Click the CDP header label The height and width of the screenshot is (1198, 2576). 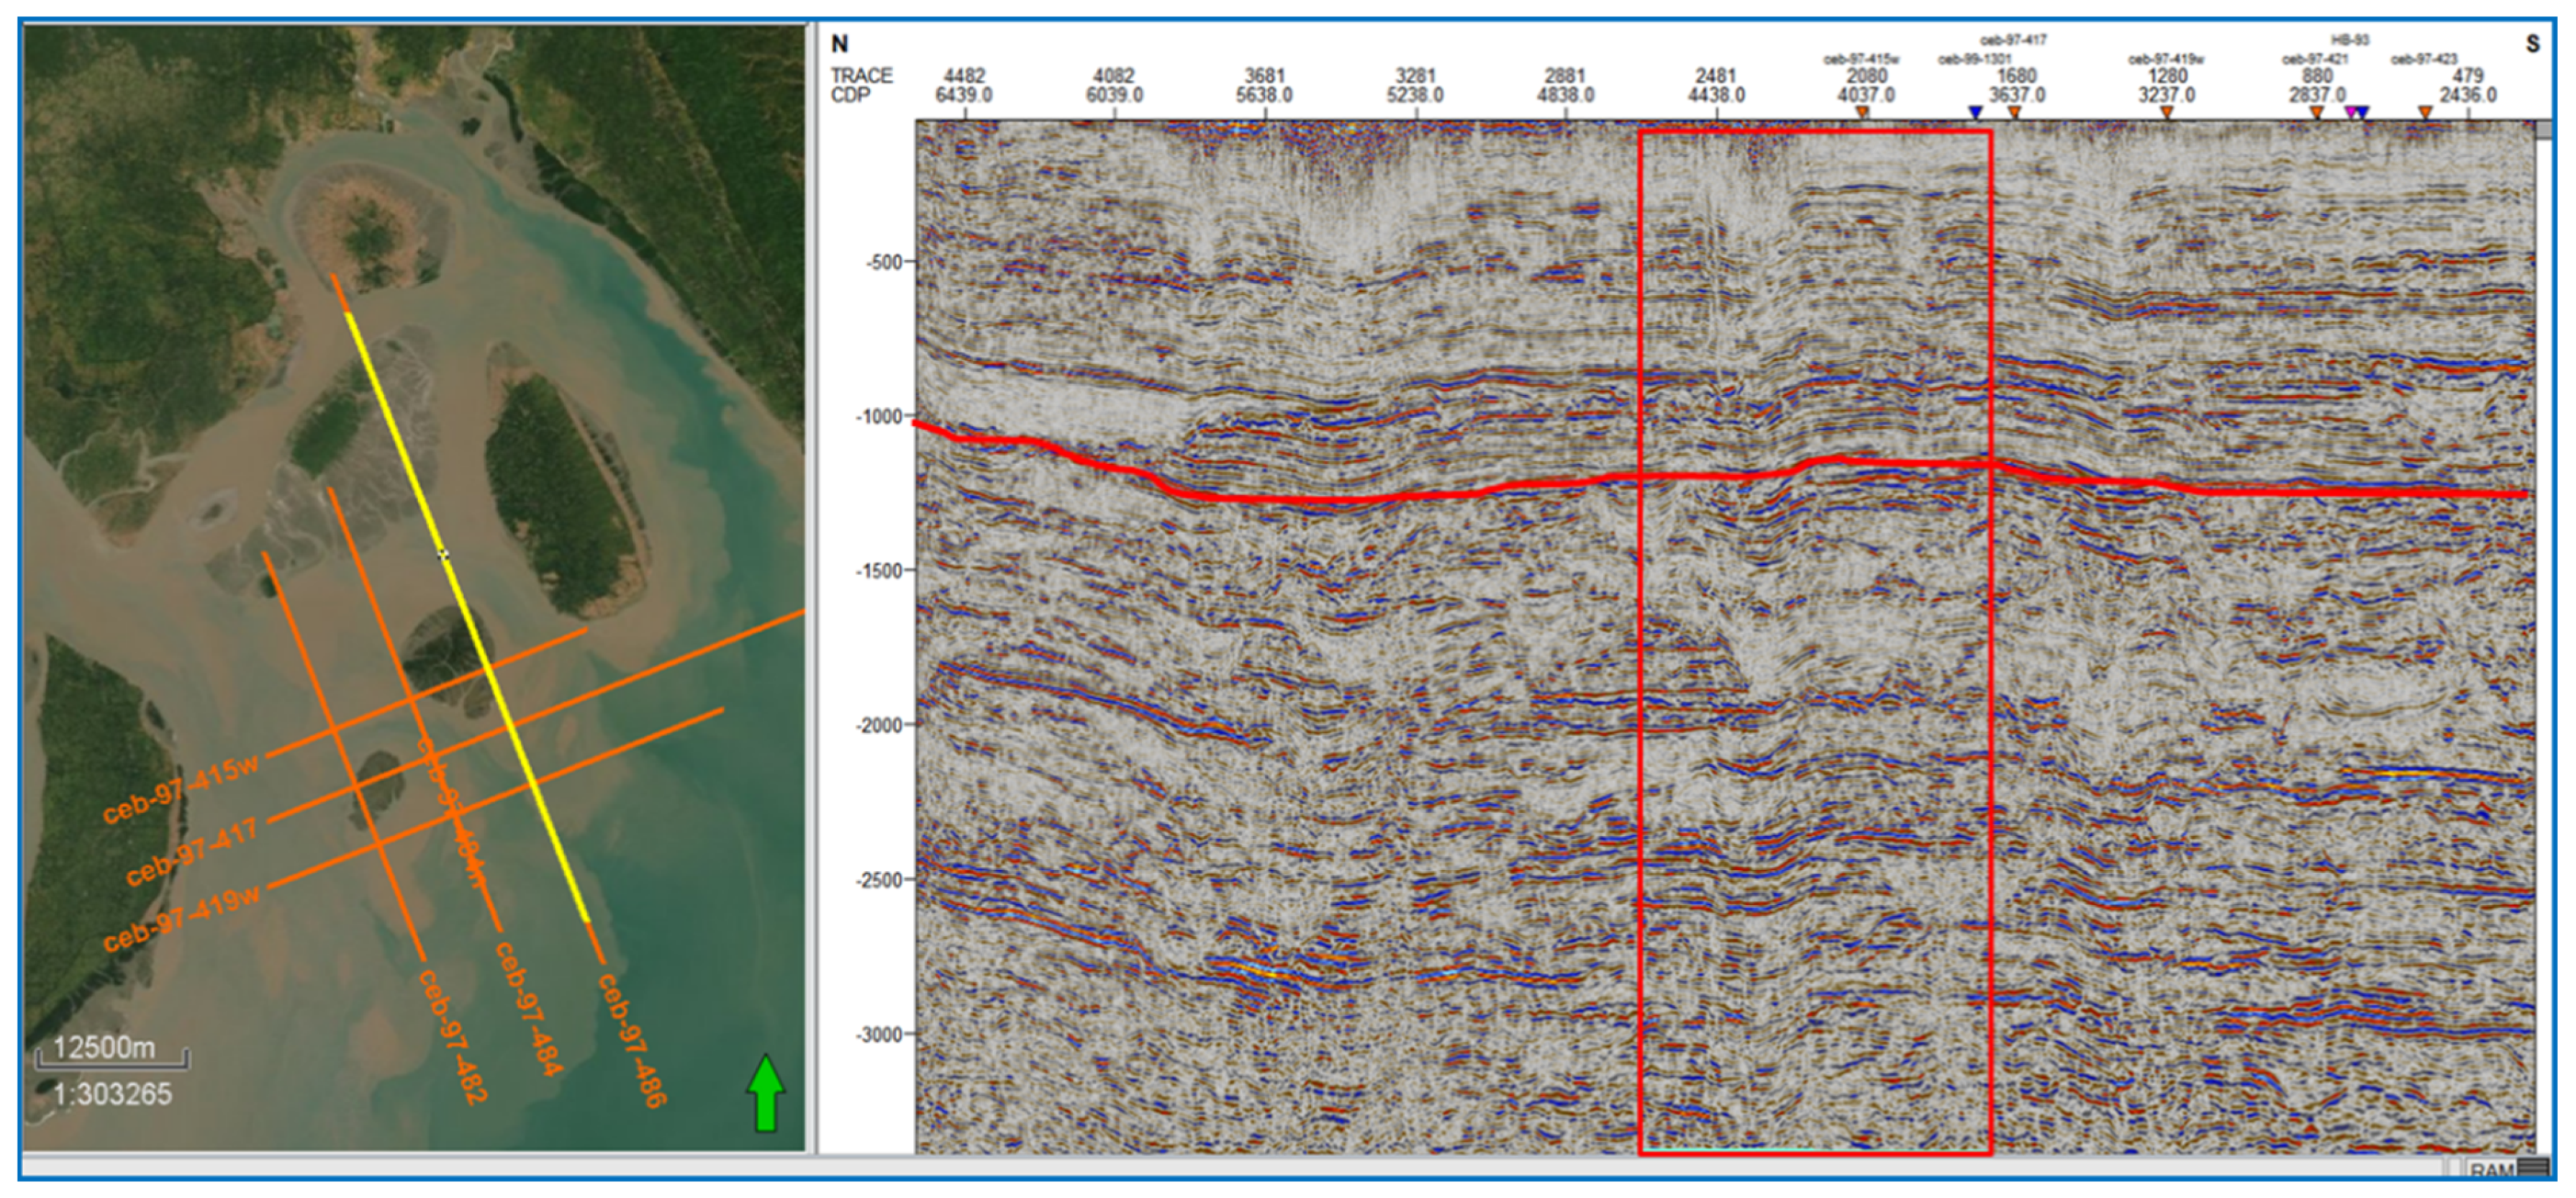coord(850,95)
